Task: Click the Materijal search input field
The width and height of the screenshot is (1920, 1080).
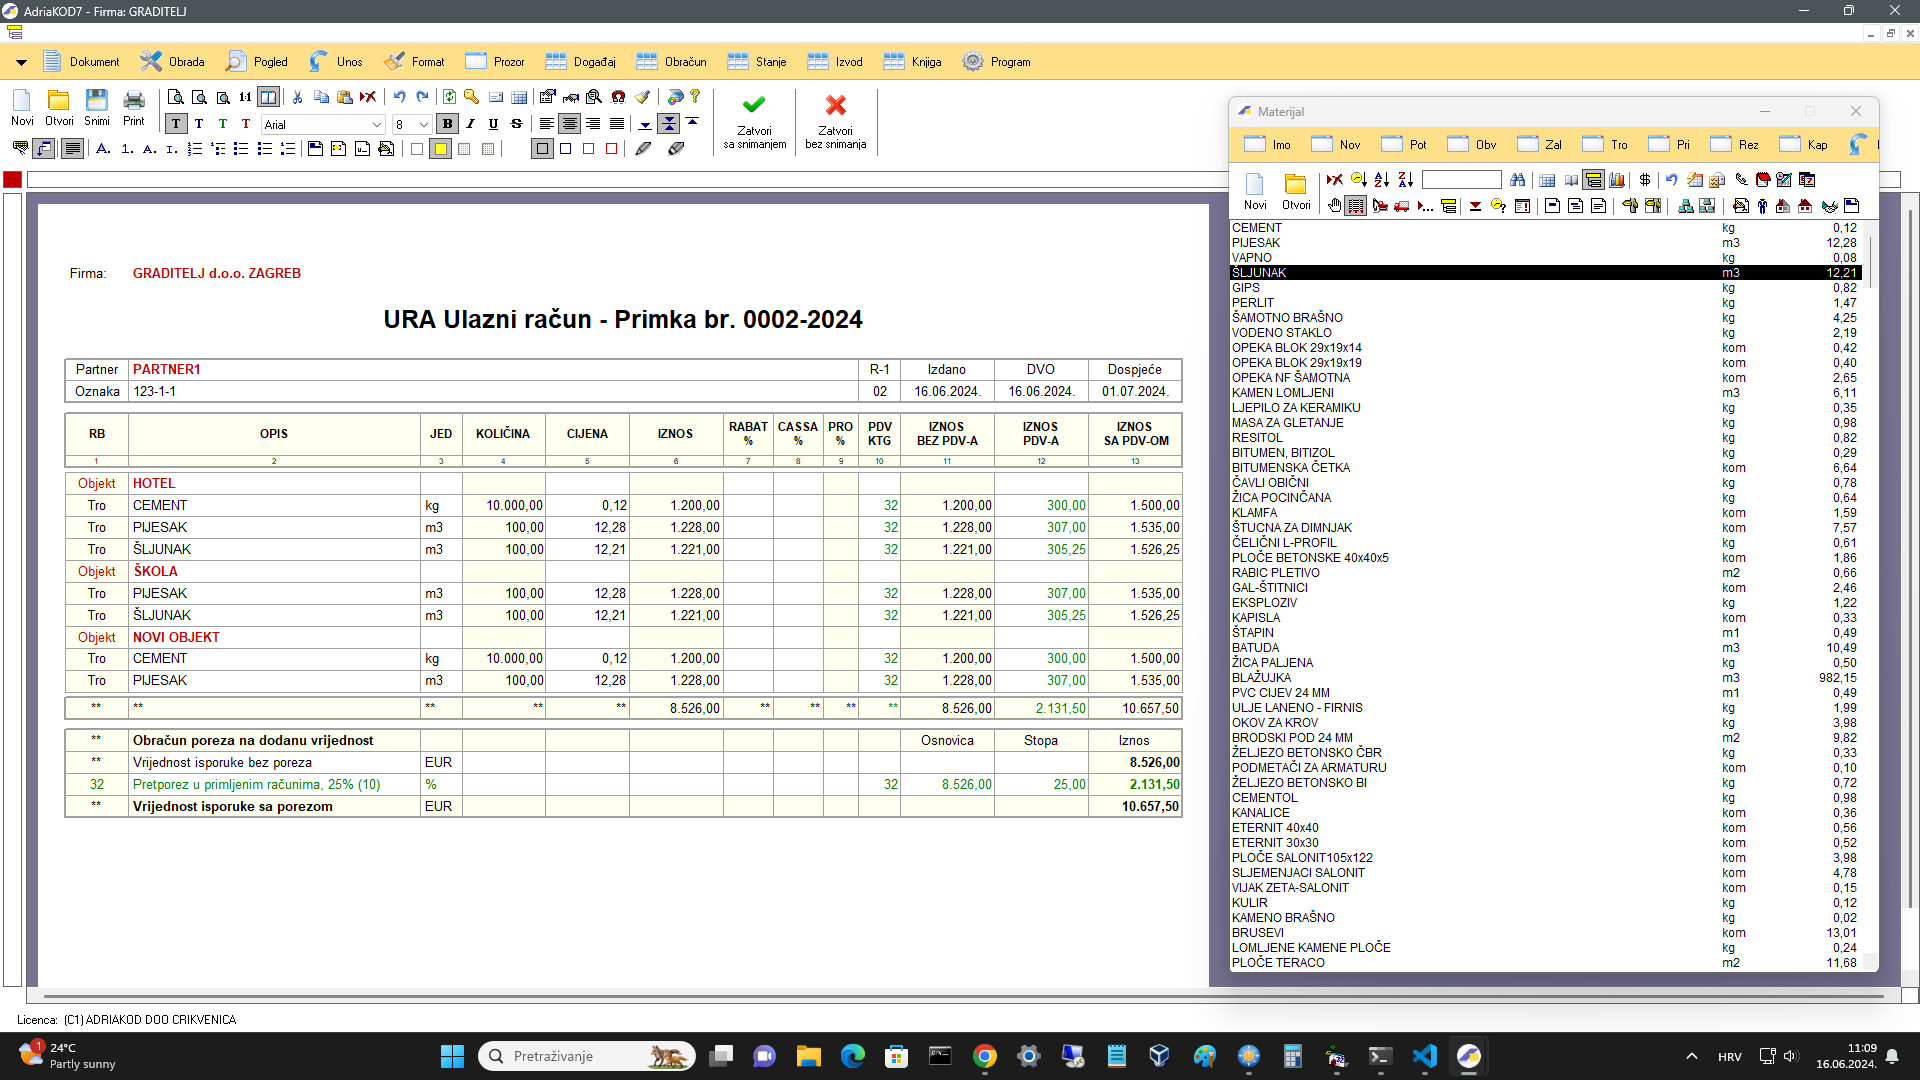Action: [1462, 180]
